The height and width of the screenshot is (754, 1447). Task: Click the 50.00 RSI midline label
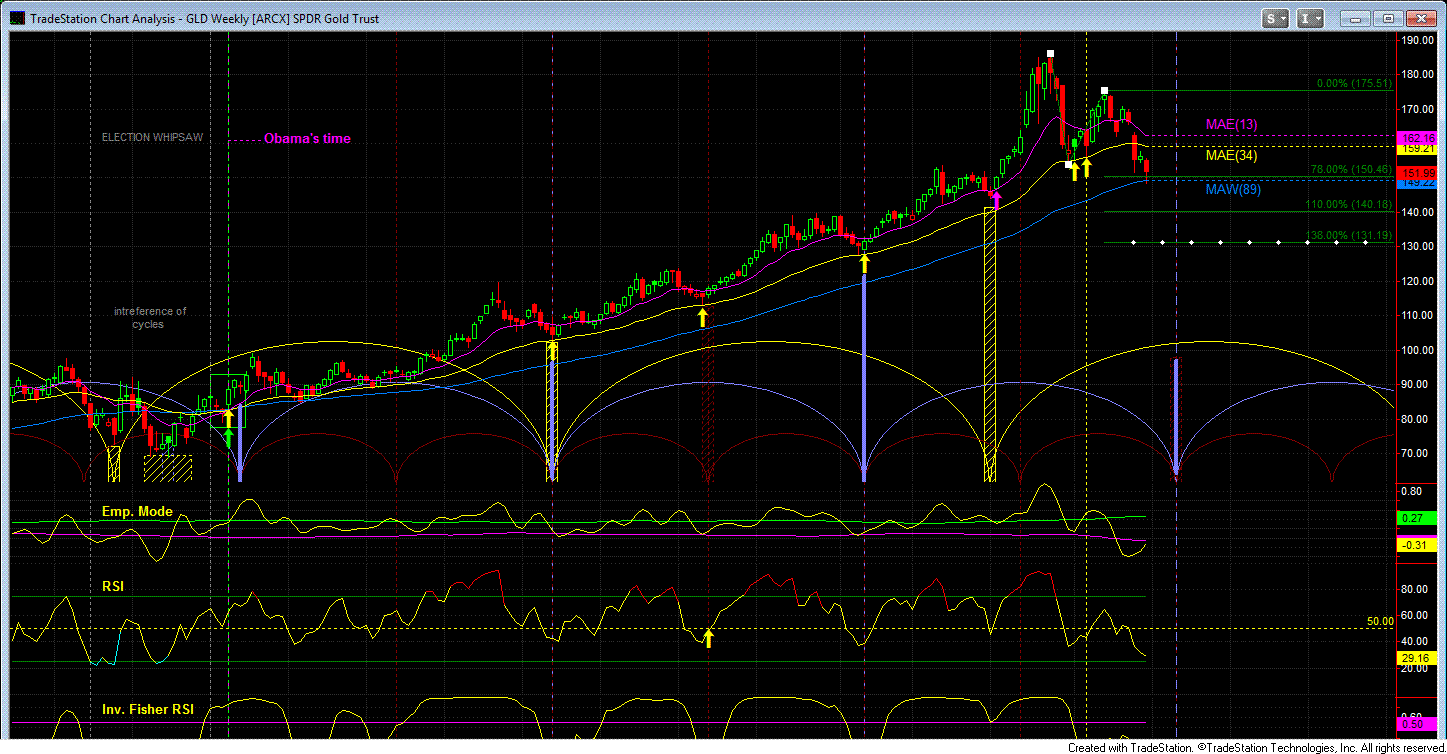click(x=1380, y=621)
